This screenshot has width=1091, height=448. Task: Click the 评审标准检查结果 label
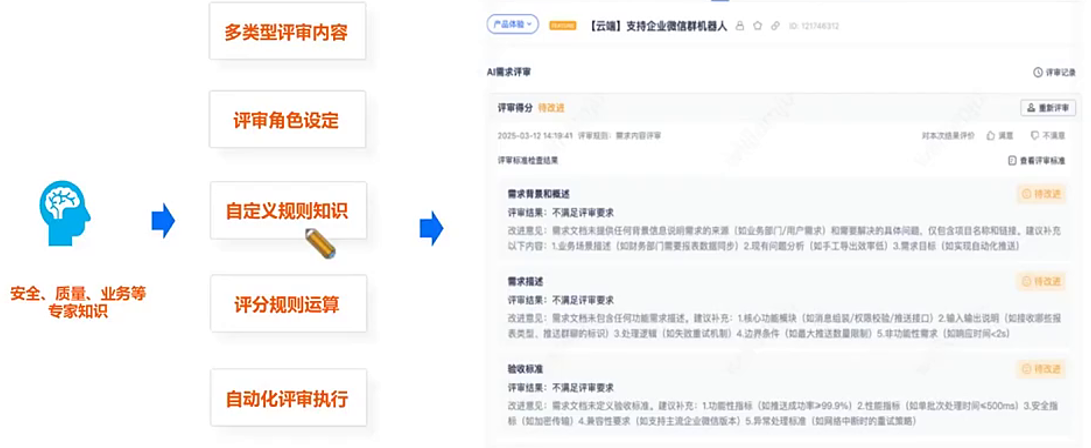pos(527,160)
